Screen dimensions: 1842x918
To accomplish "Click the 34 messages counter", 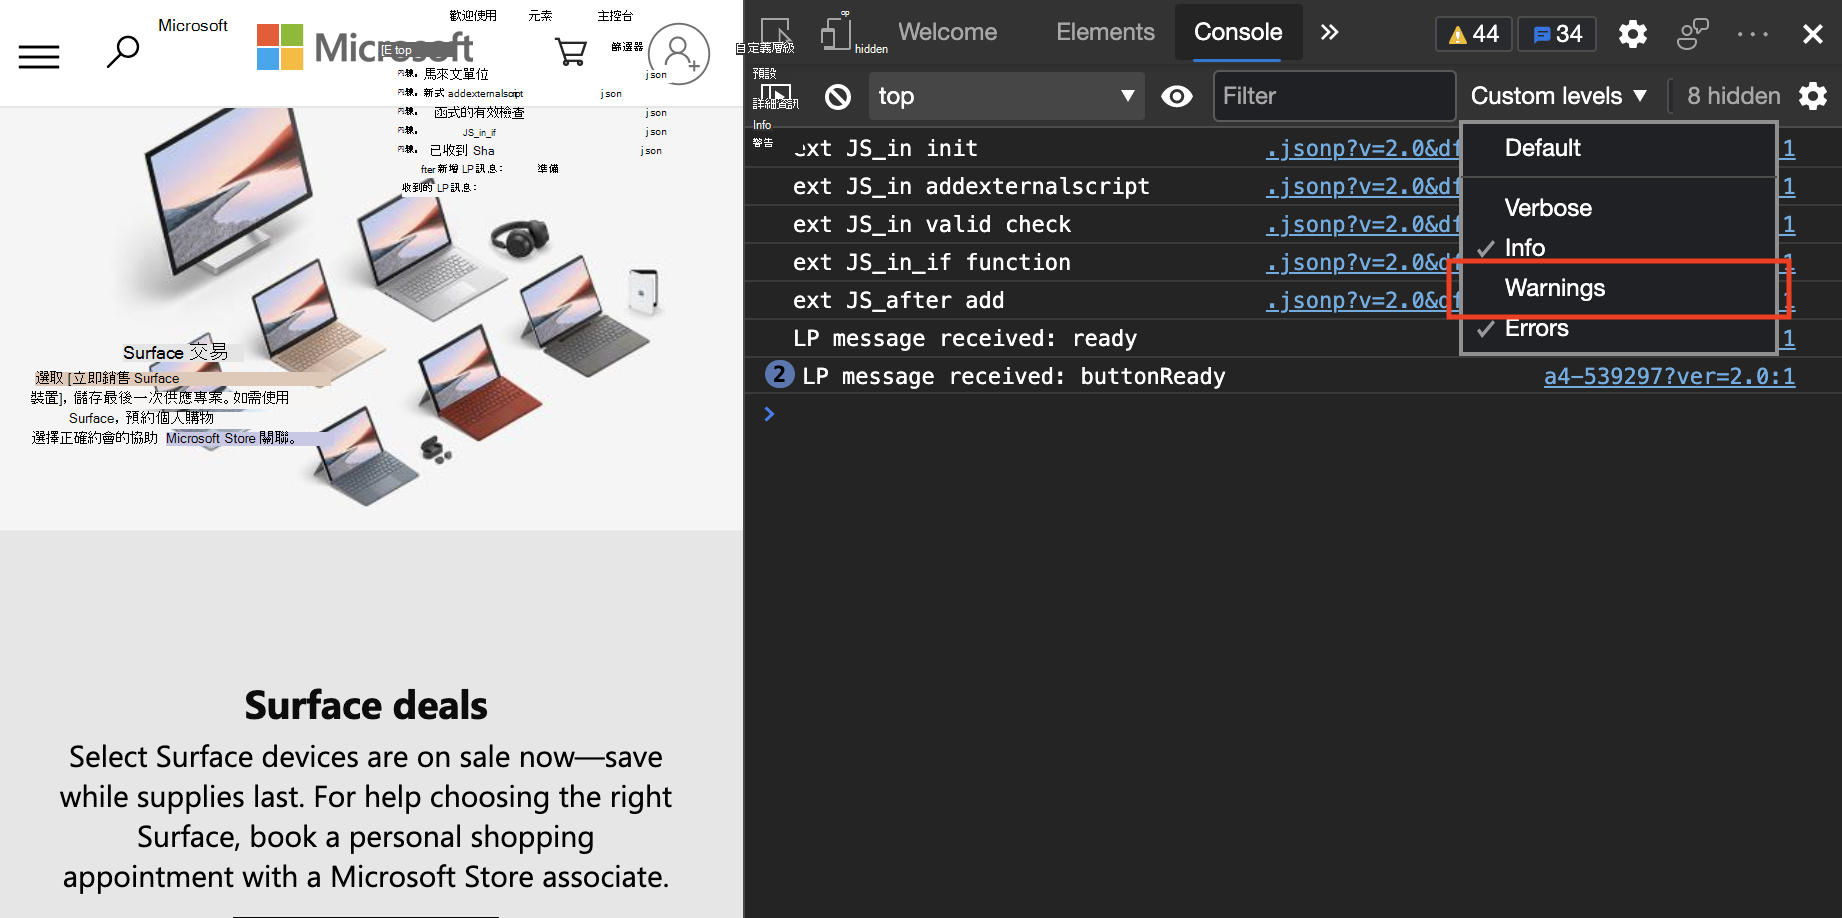I will (x=1557, y=34).
